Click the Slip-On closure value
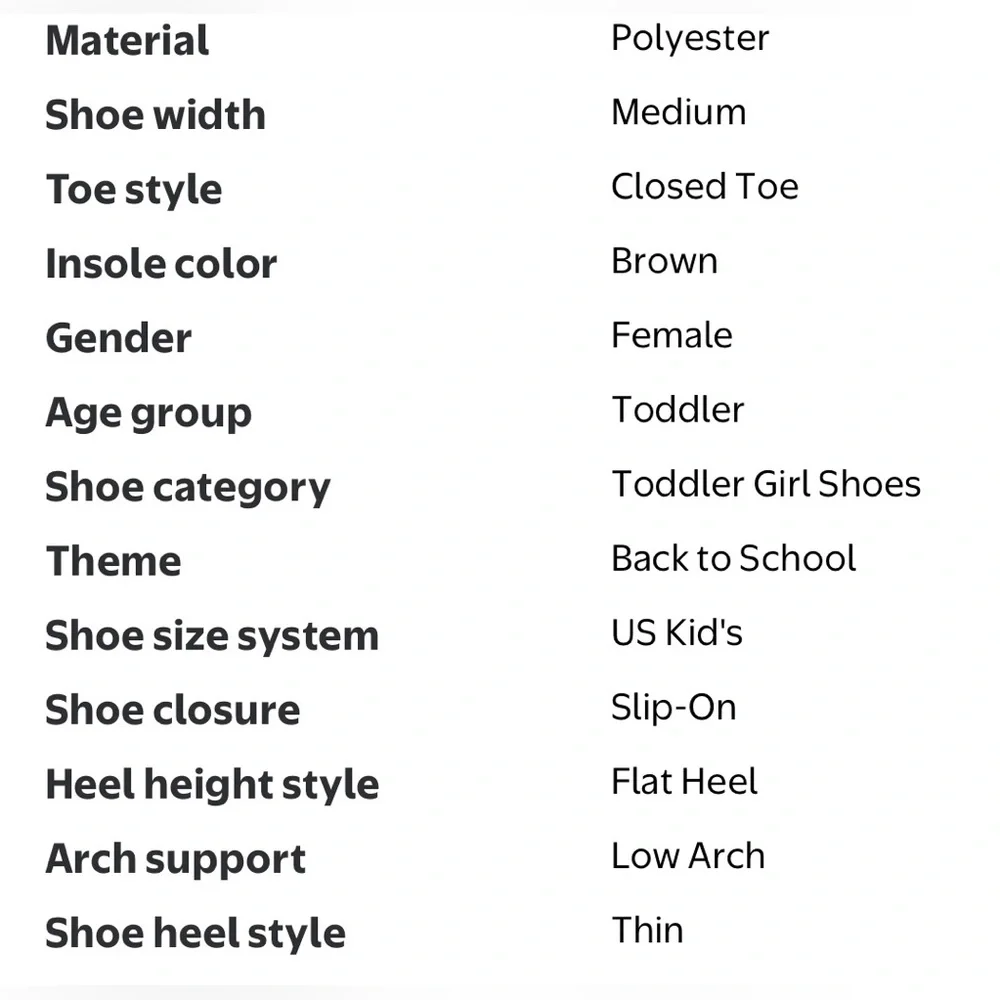 click(x=674, y=707)
